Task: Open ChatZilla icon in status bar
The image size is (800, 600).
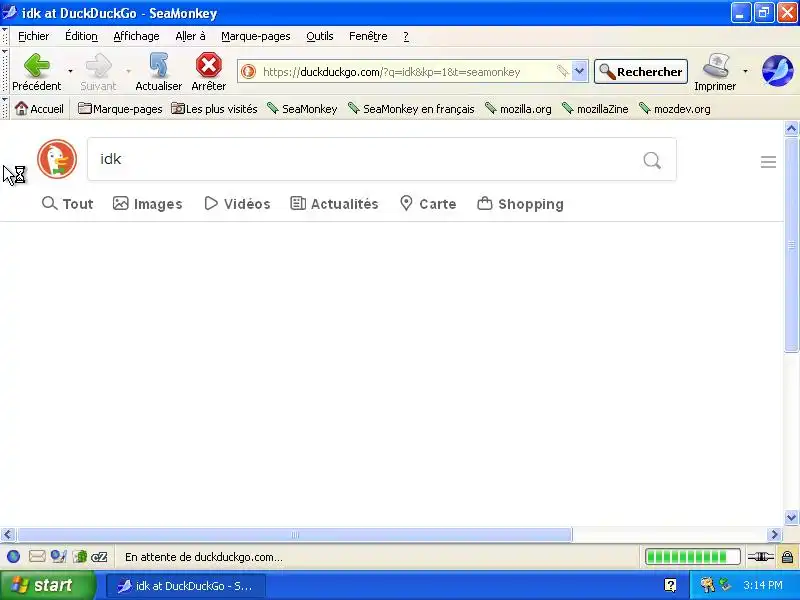Action: [x=99, y=557]
